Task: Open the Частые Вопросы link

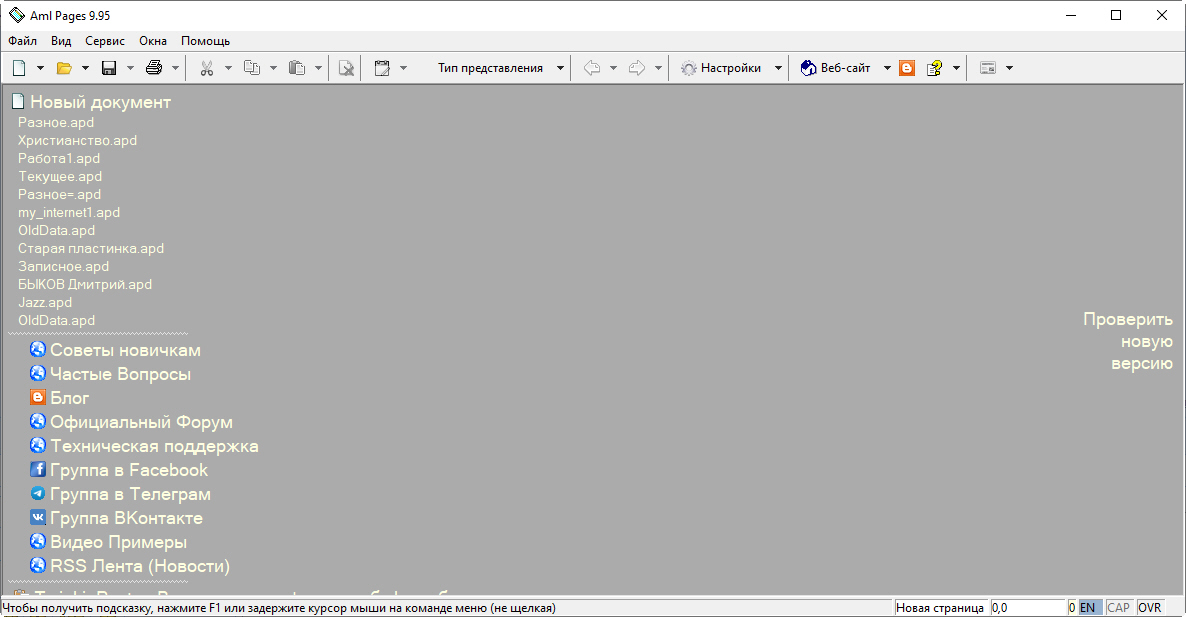Action: coord(120,374)
